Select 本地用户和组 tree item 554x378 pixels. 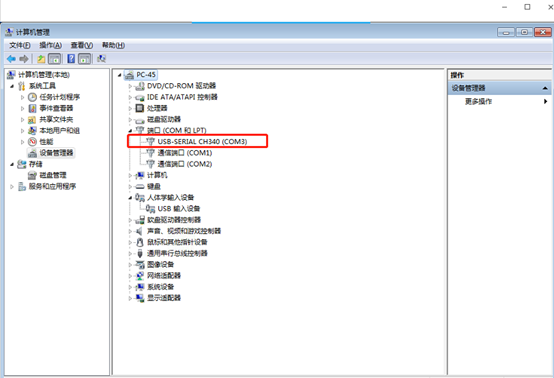59,131
